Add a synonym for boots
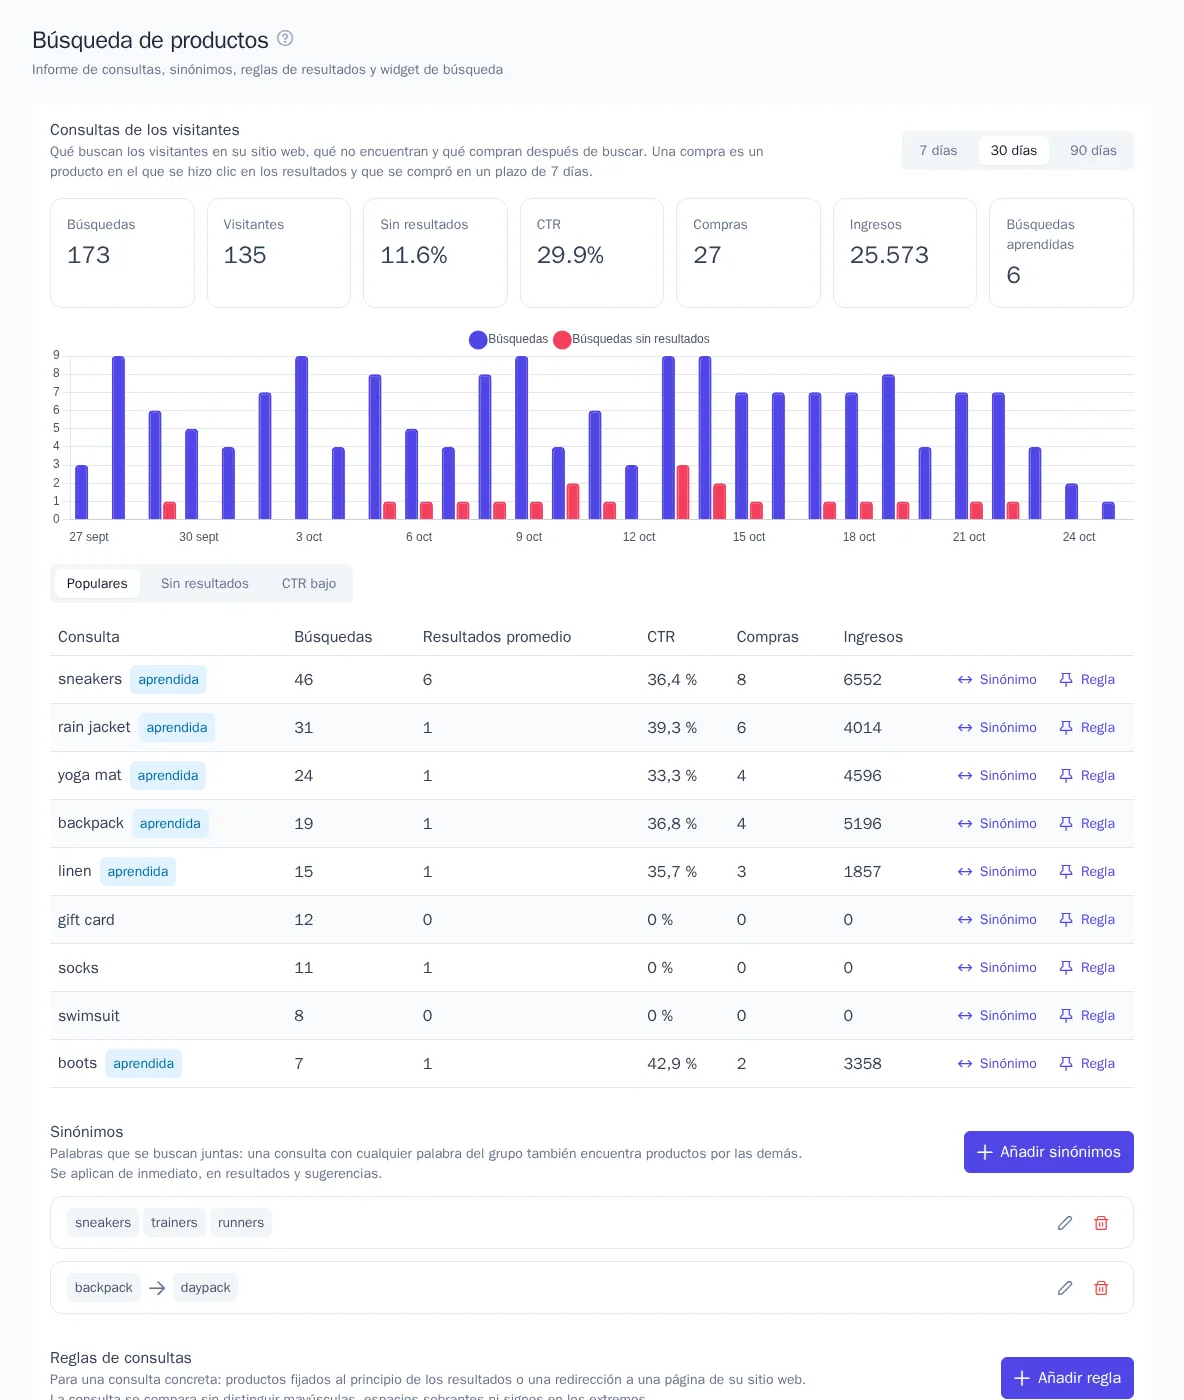 click(997, 1064)
